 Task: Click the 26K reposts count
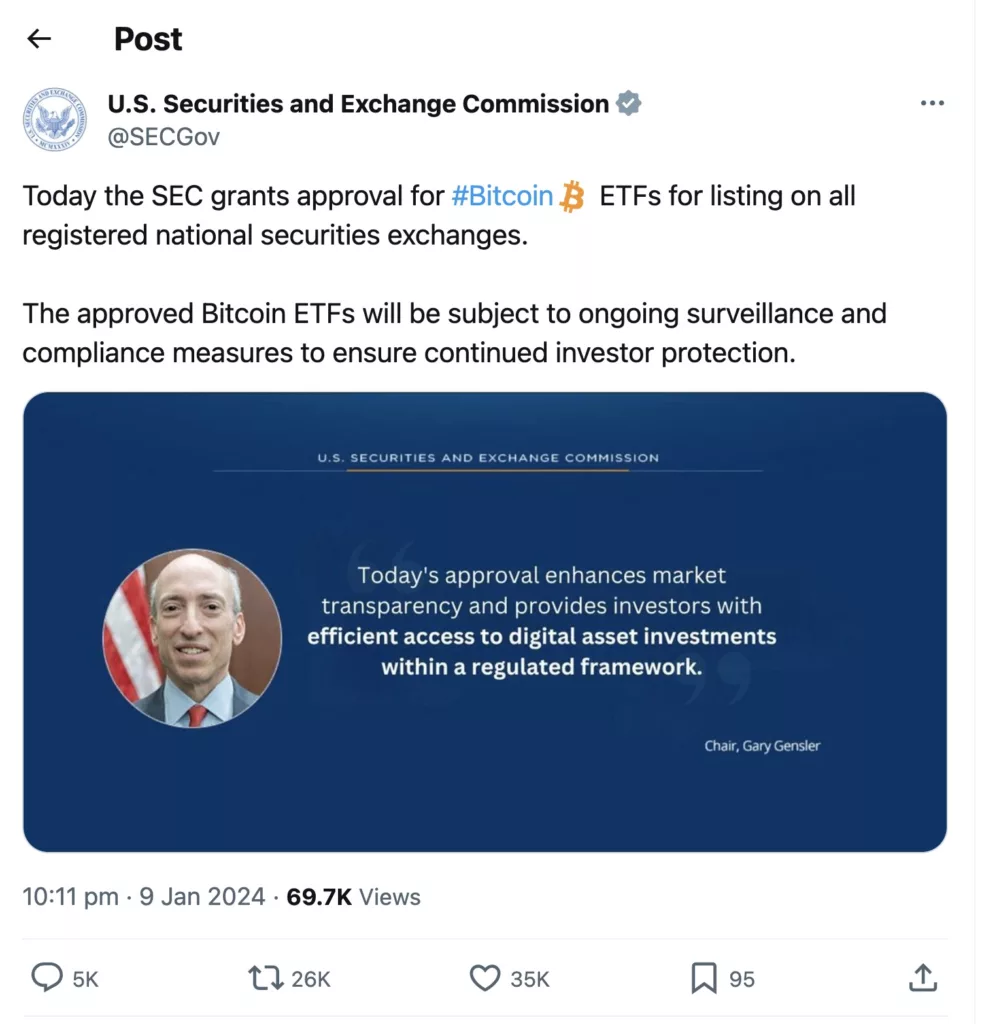[311, 979]
